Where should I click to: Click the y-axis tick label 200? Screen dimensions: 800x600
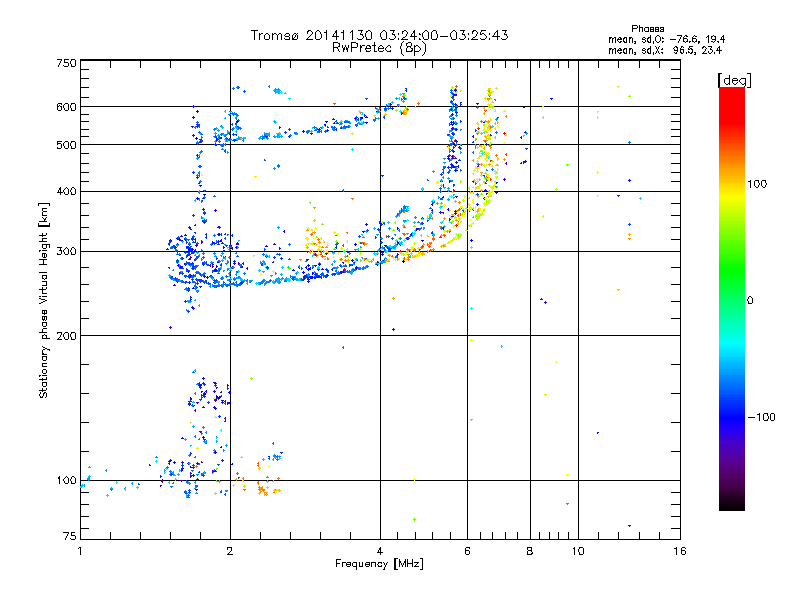(x=66, y=336)
